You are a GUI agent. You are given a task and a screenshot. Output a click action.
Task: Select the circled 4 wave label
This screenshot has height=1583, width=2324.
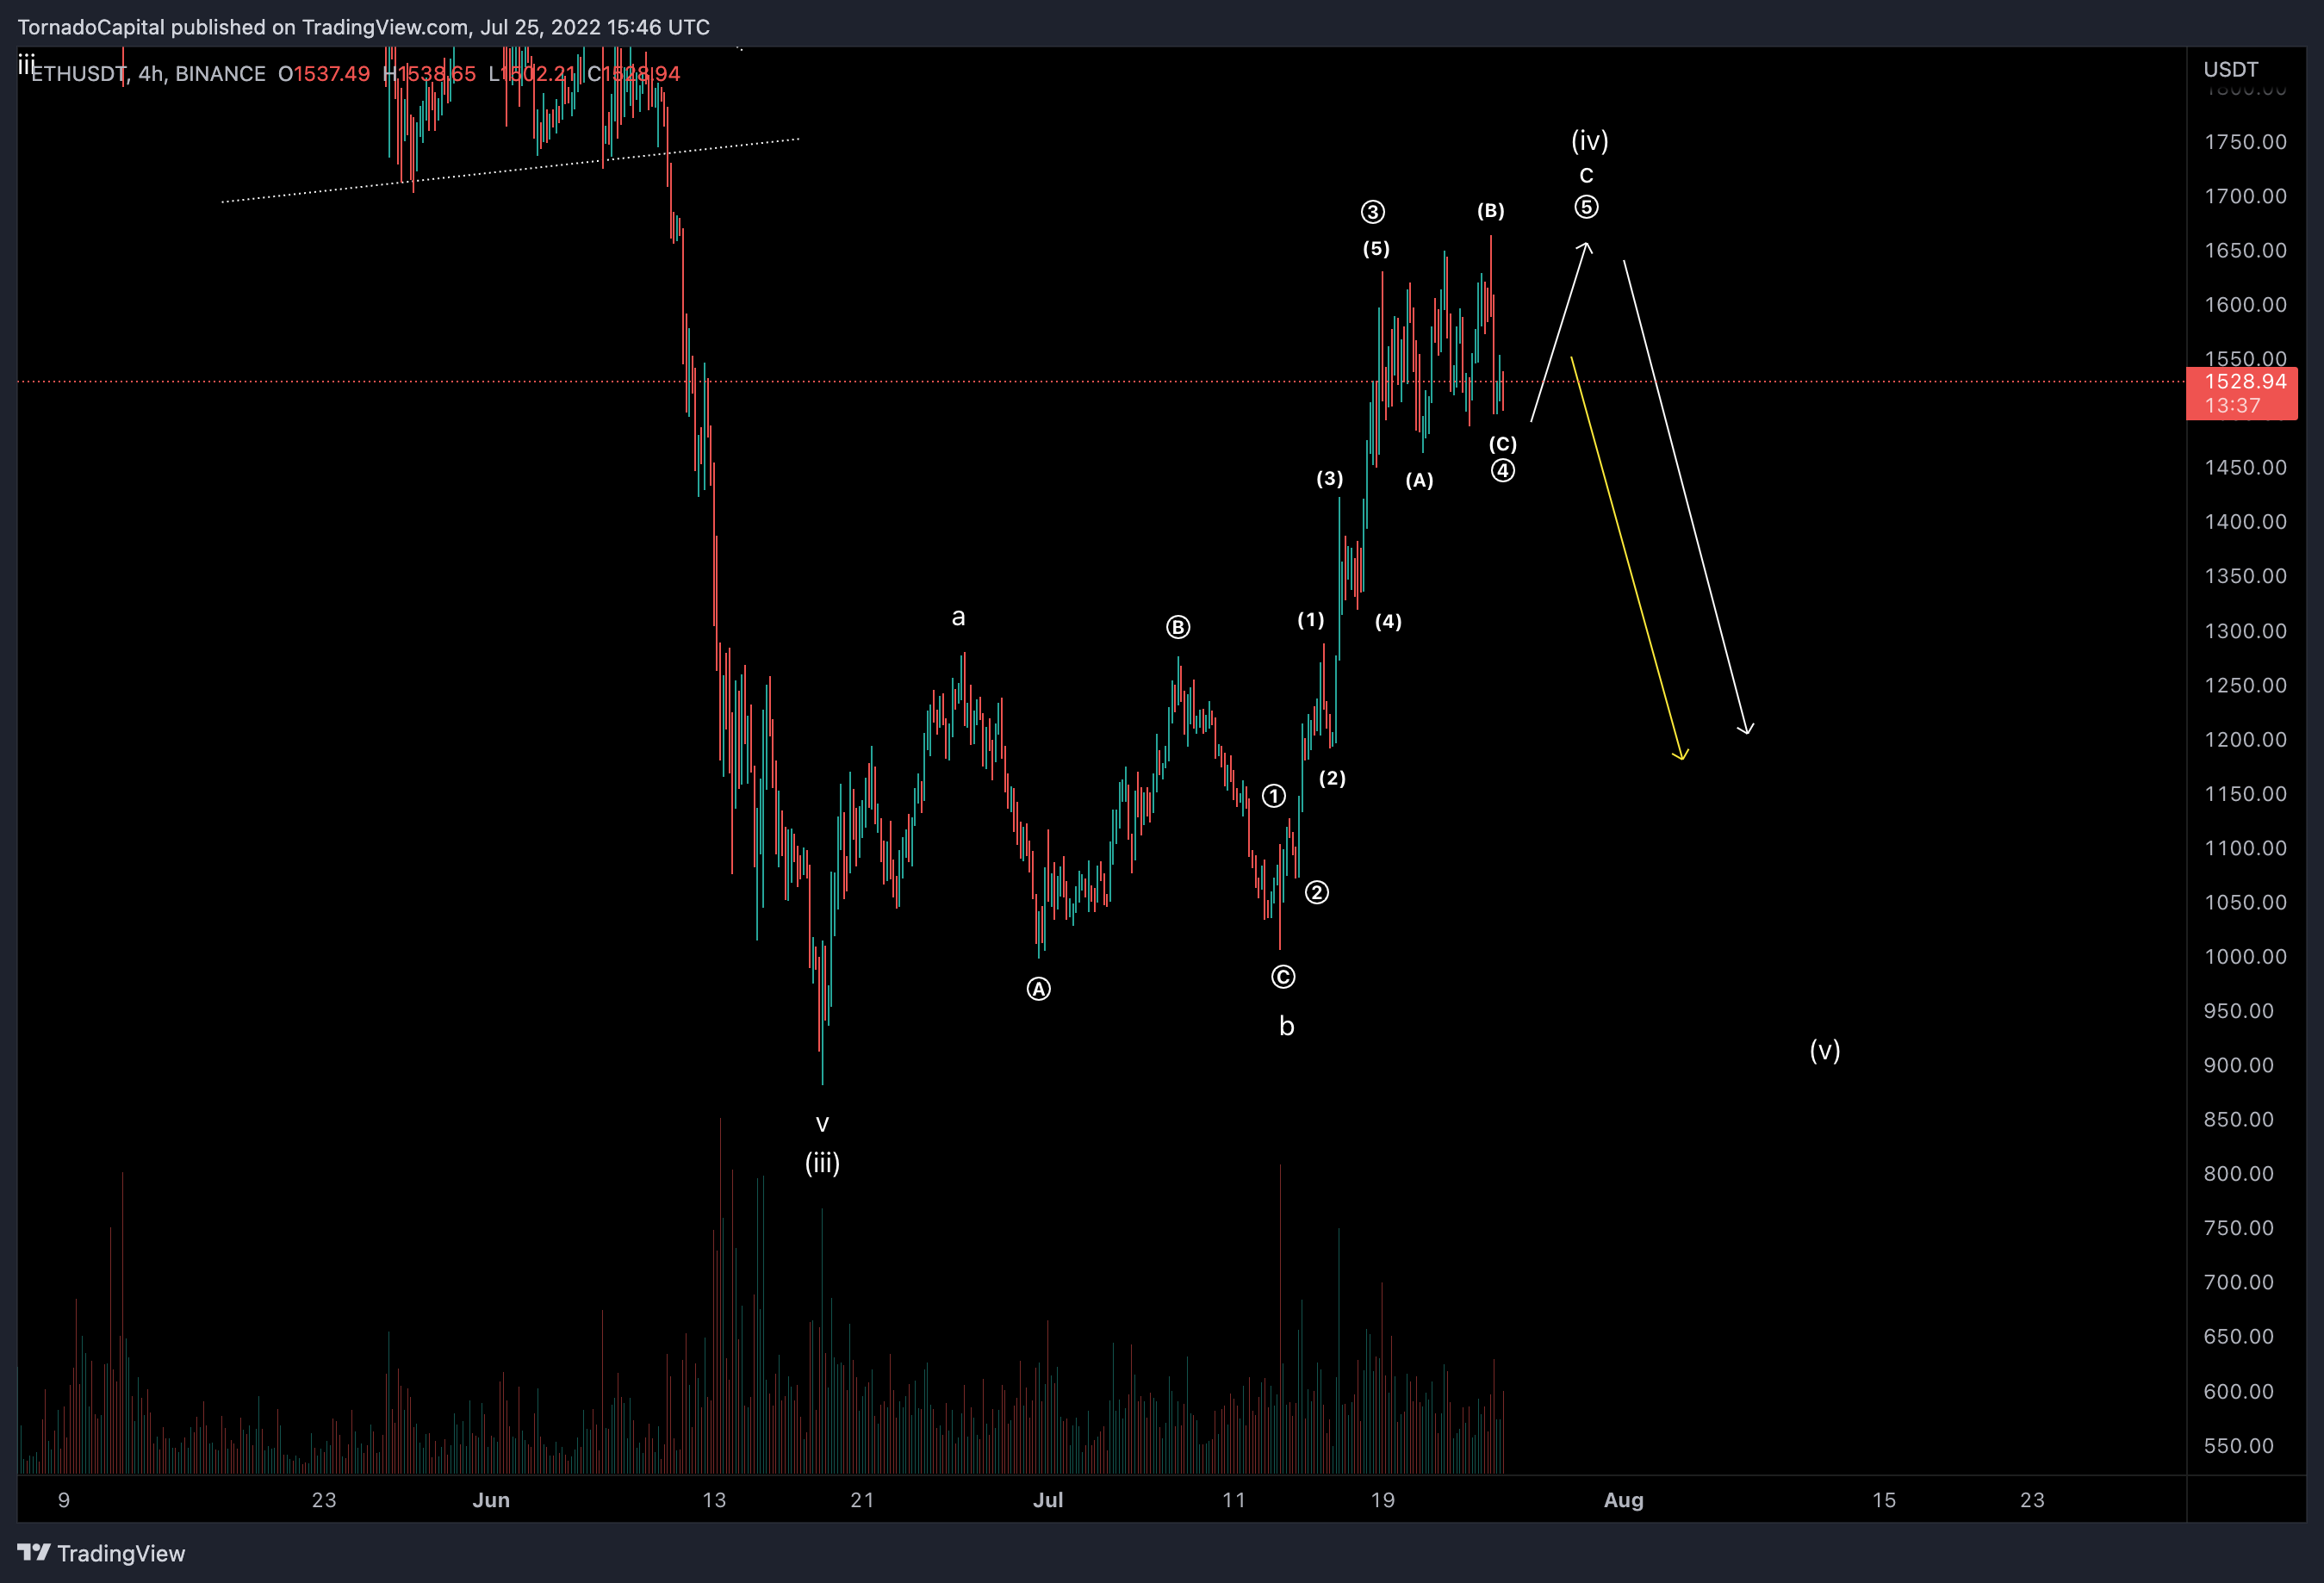click(x=1502, y=471)
